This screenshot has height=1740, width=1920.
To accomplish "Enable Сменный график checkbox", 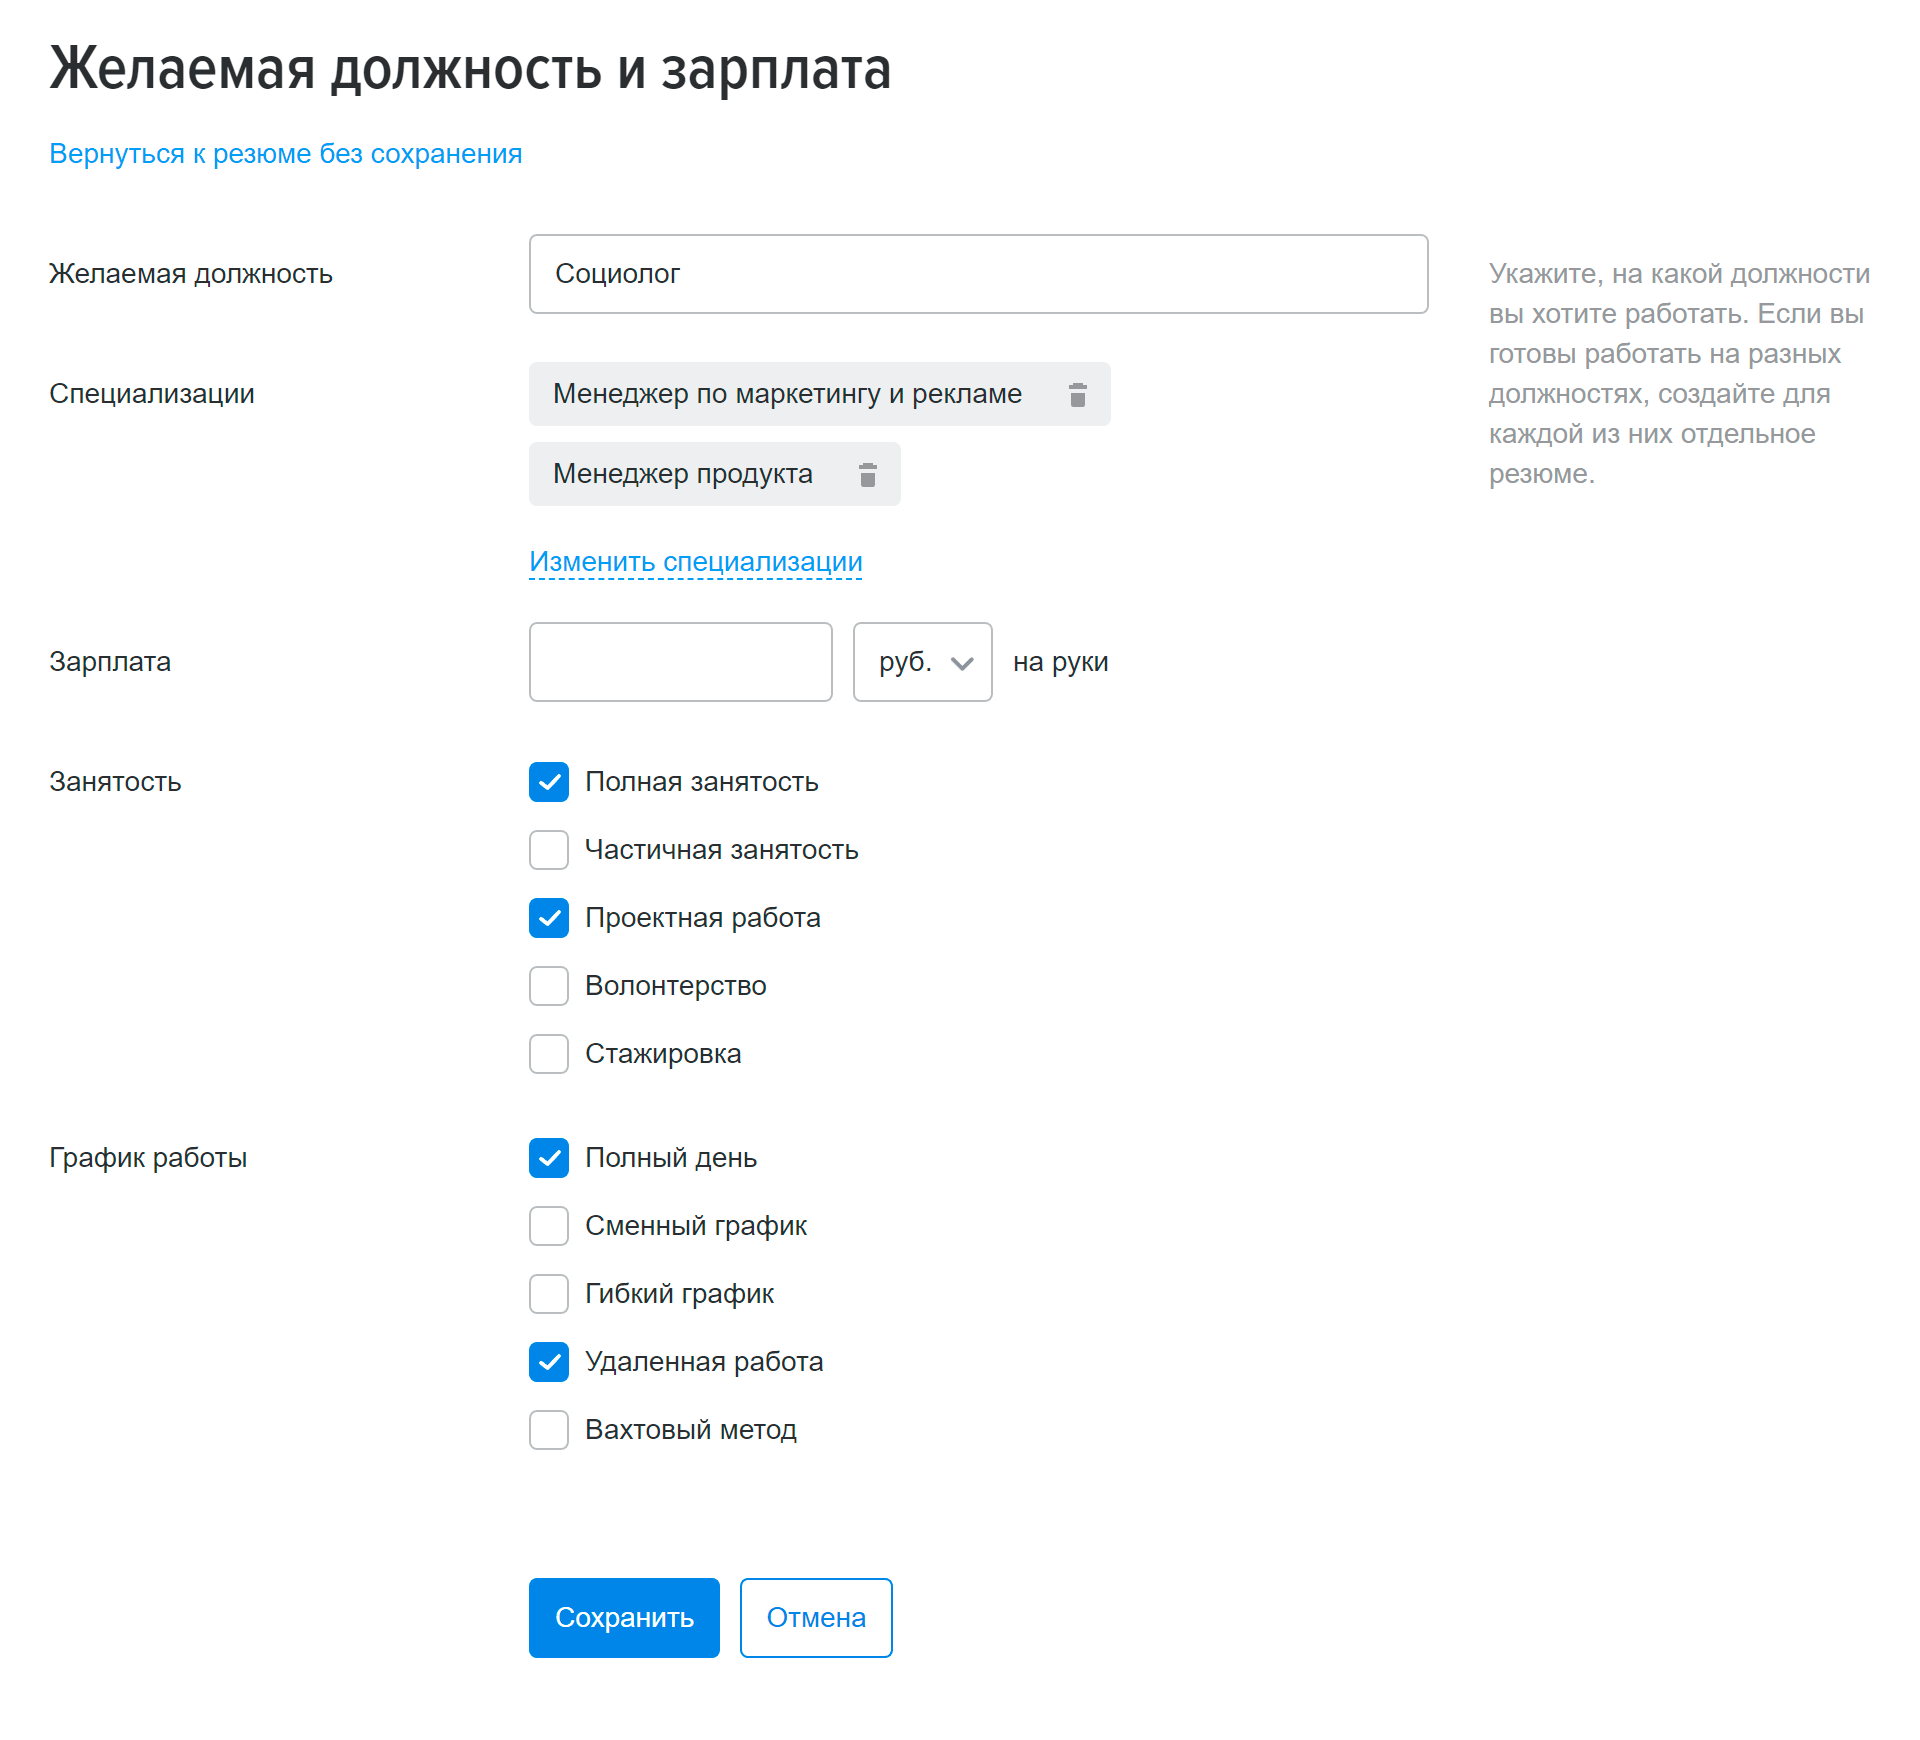I will click(549, 1226).
